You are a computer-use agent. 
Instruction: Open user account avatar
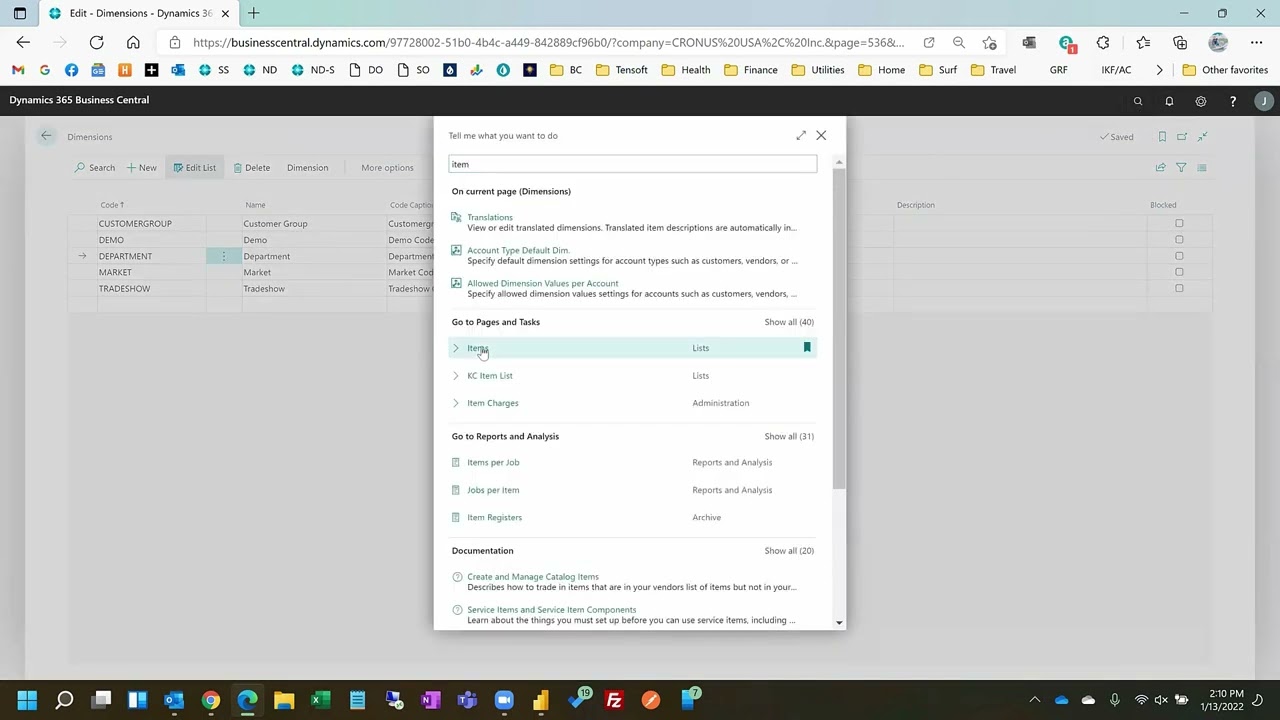pyautogui.click(x=1264, y=101)
